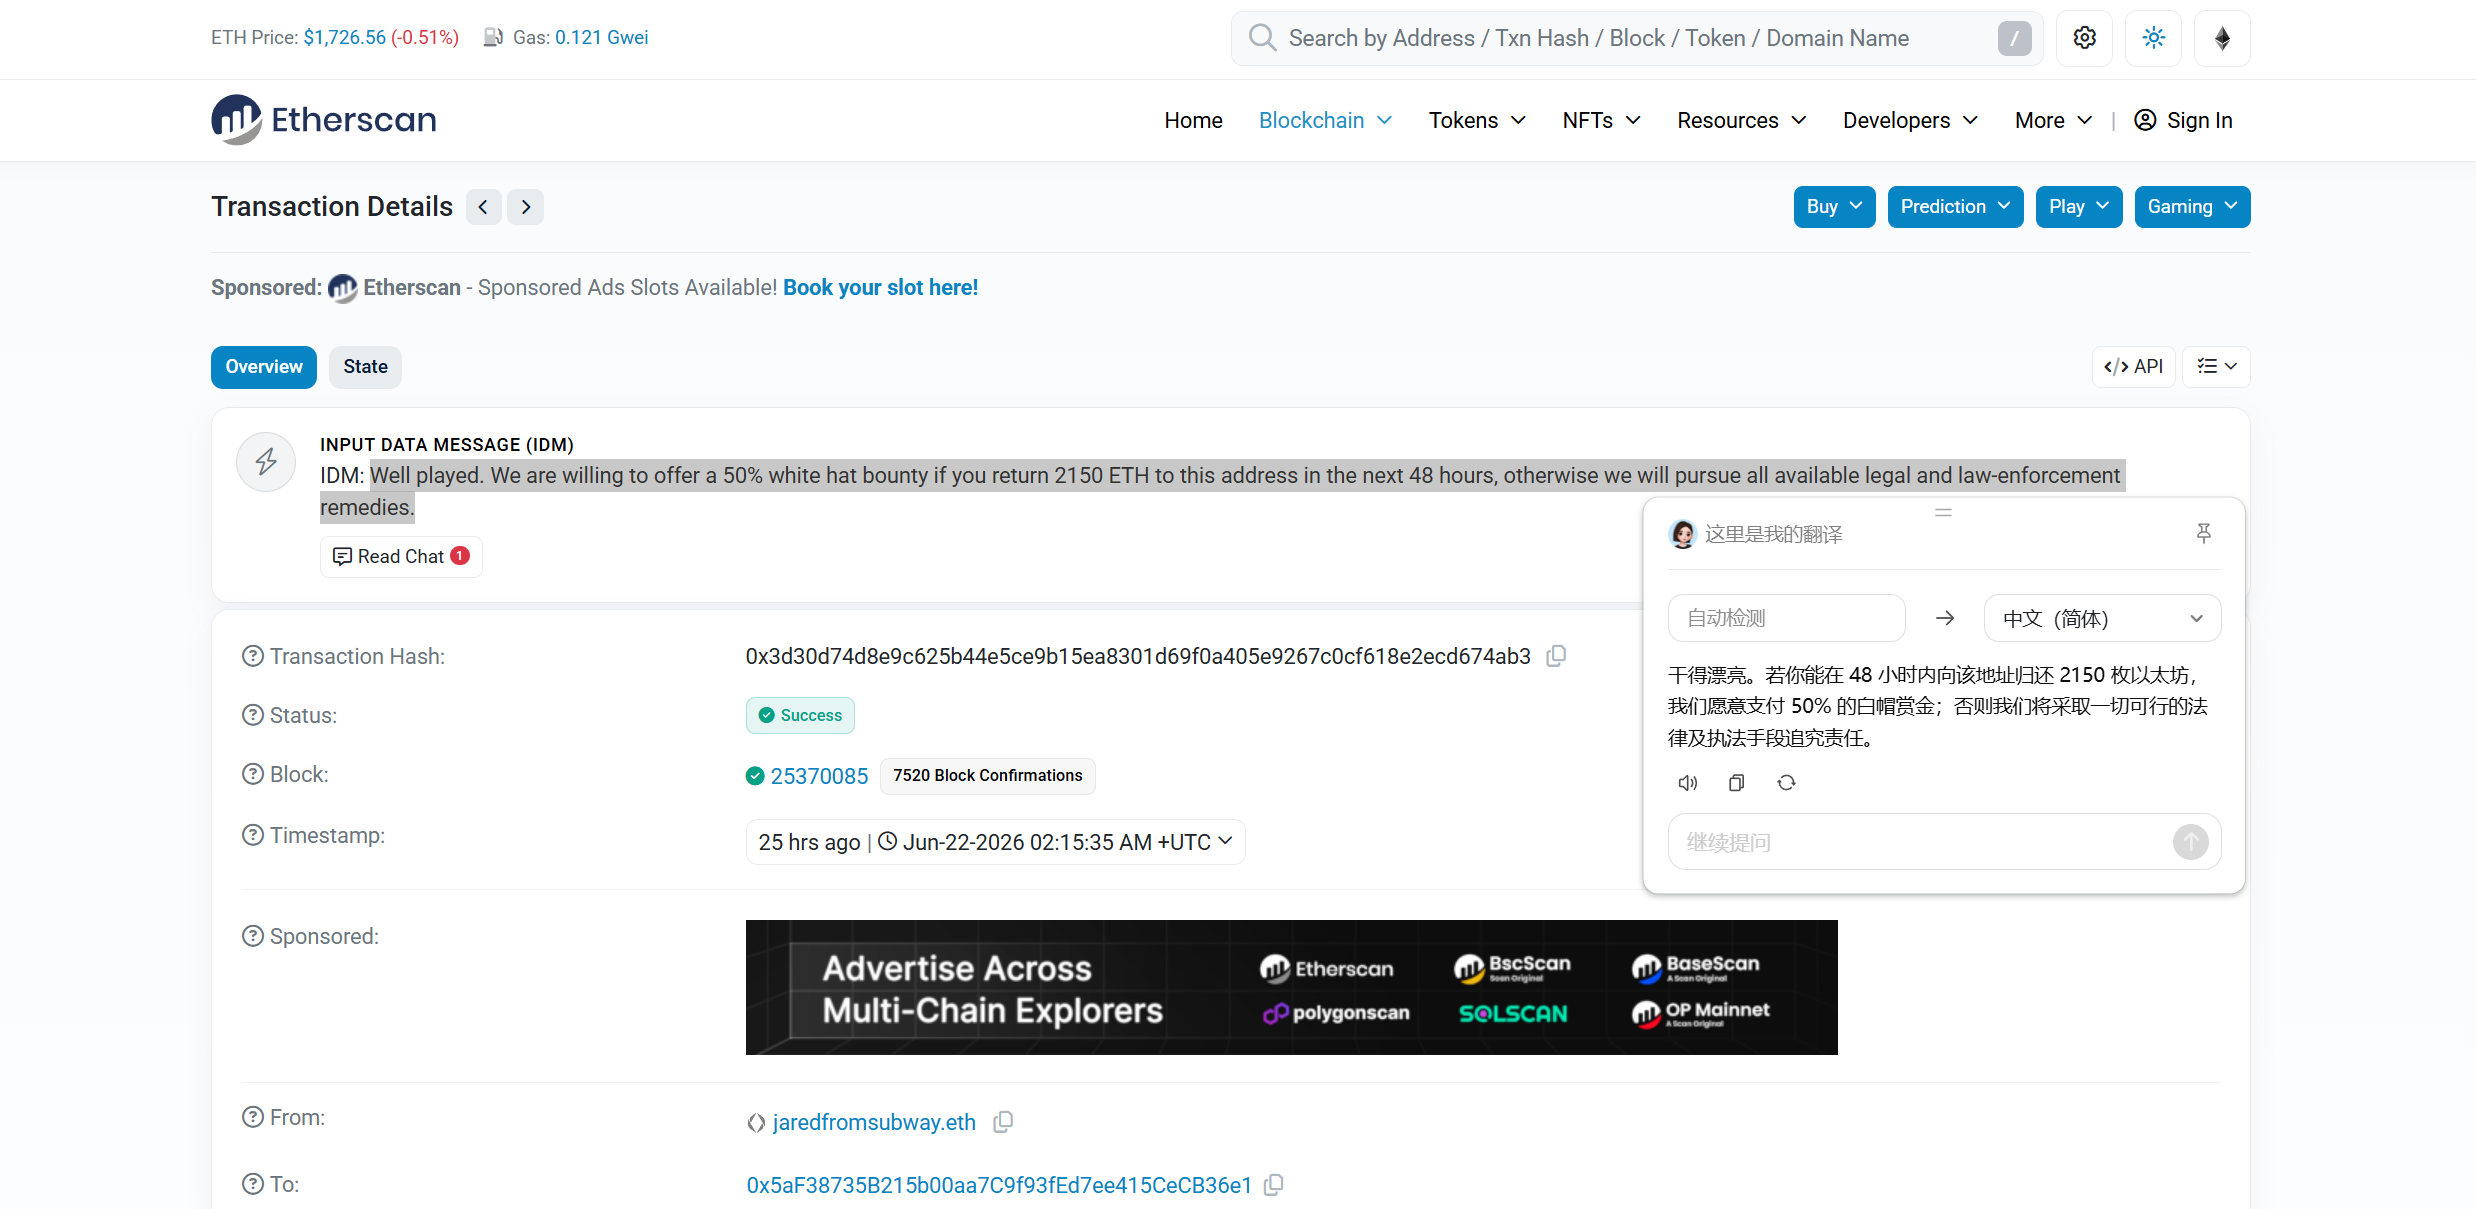Open block 25370085 link
This screenshot has width=2476, height=1209.
pyautogui.click(x=819, y=776)
